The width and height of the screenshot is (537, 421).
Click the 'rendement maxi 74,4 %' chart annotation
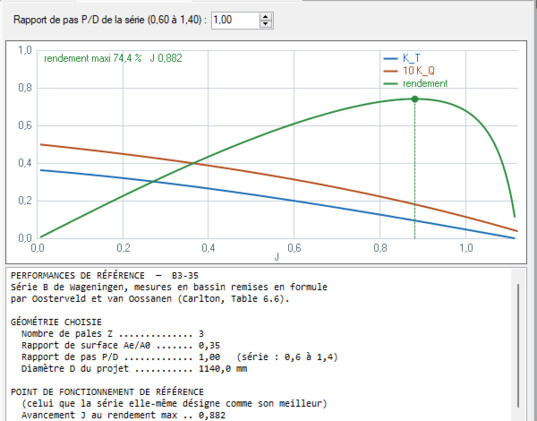coord(93,58)
